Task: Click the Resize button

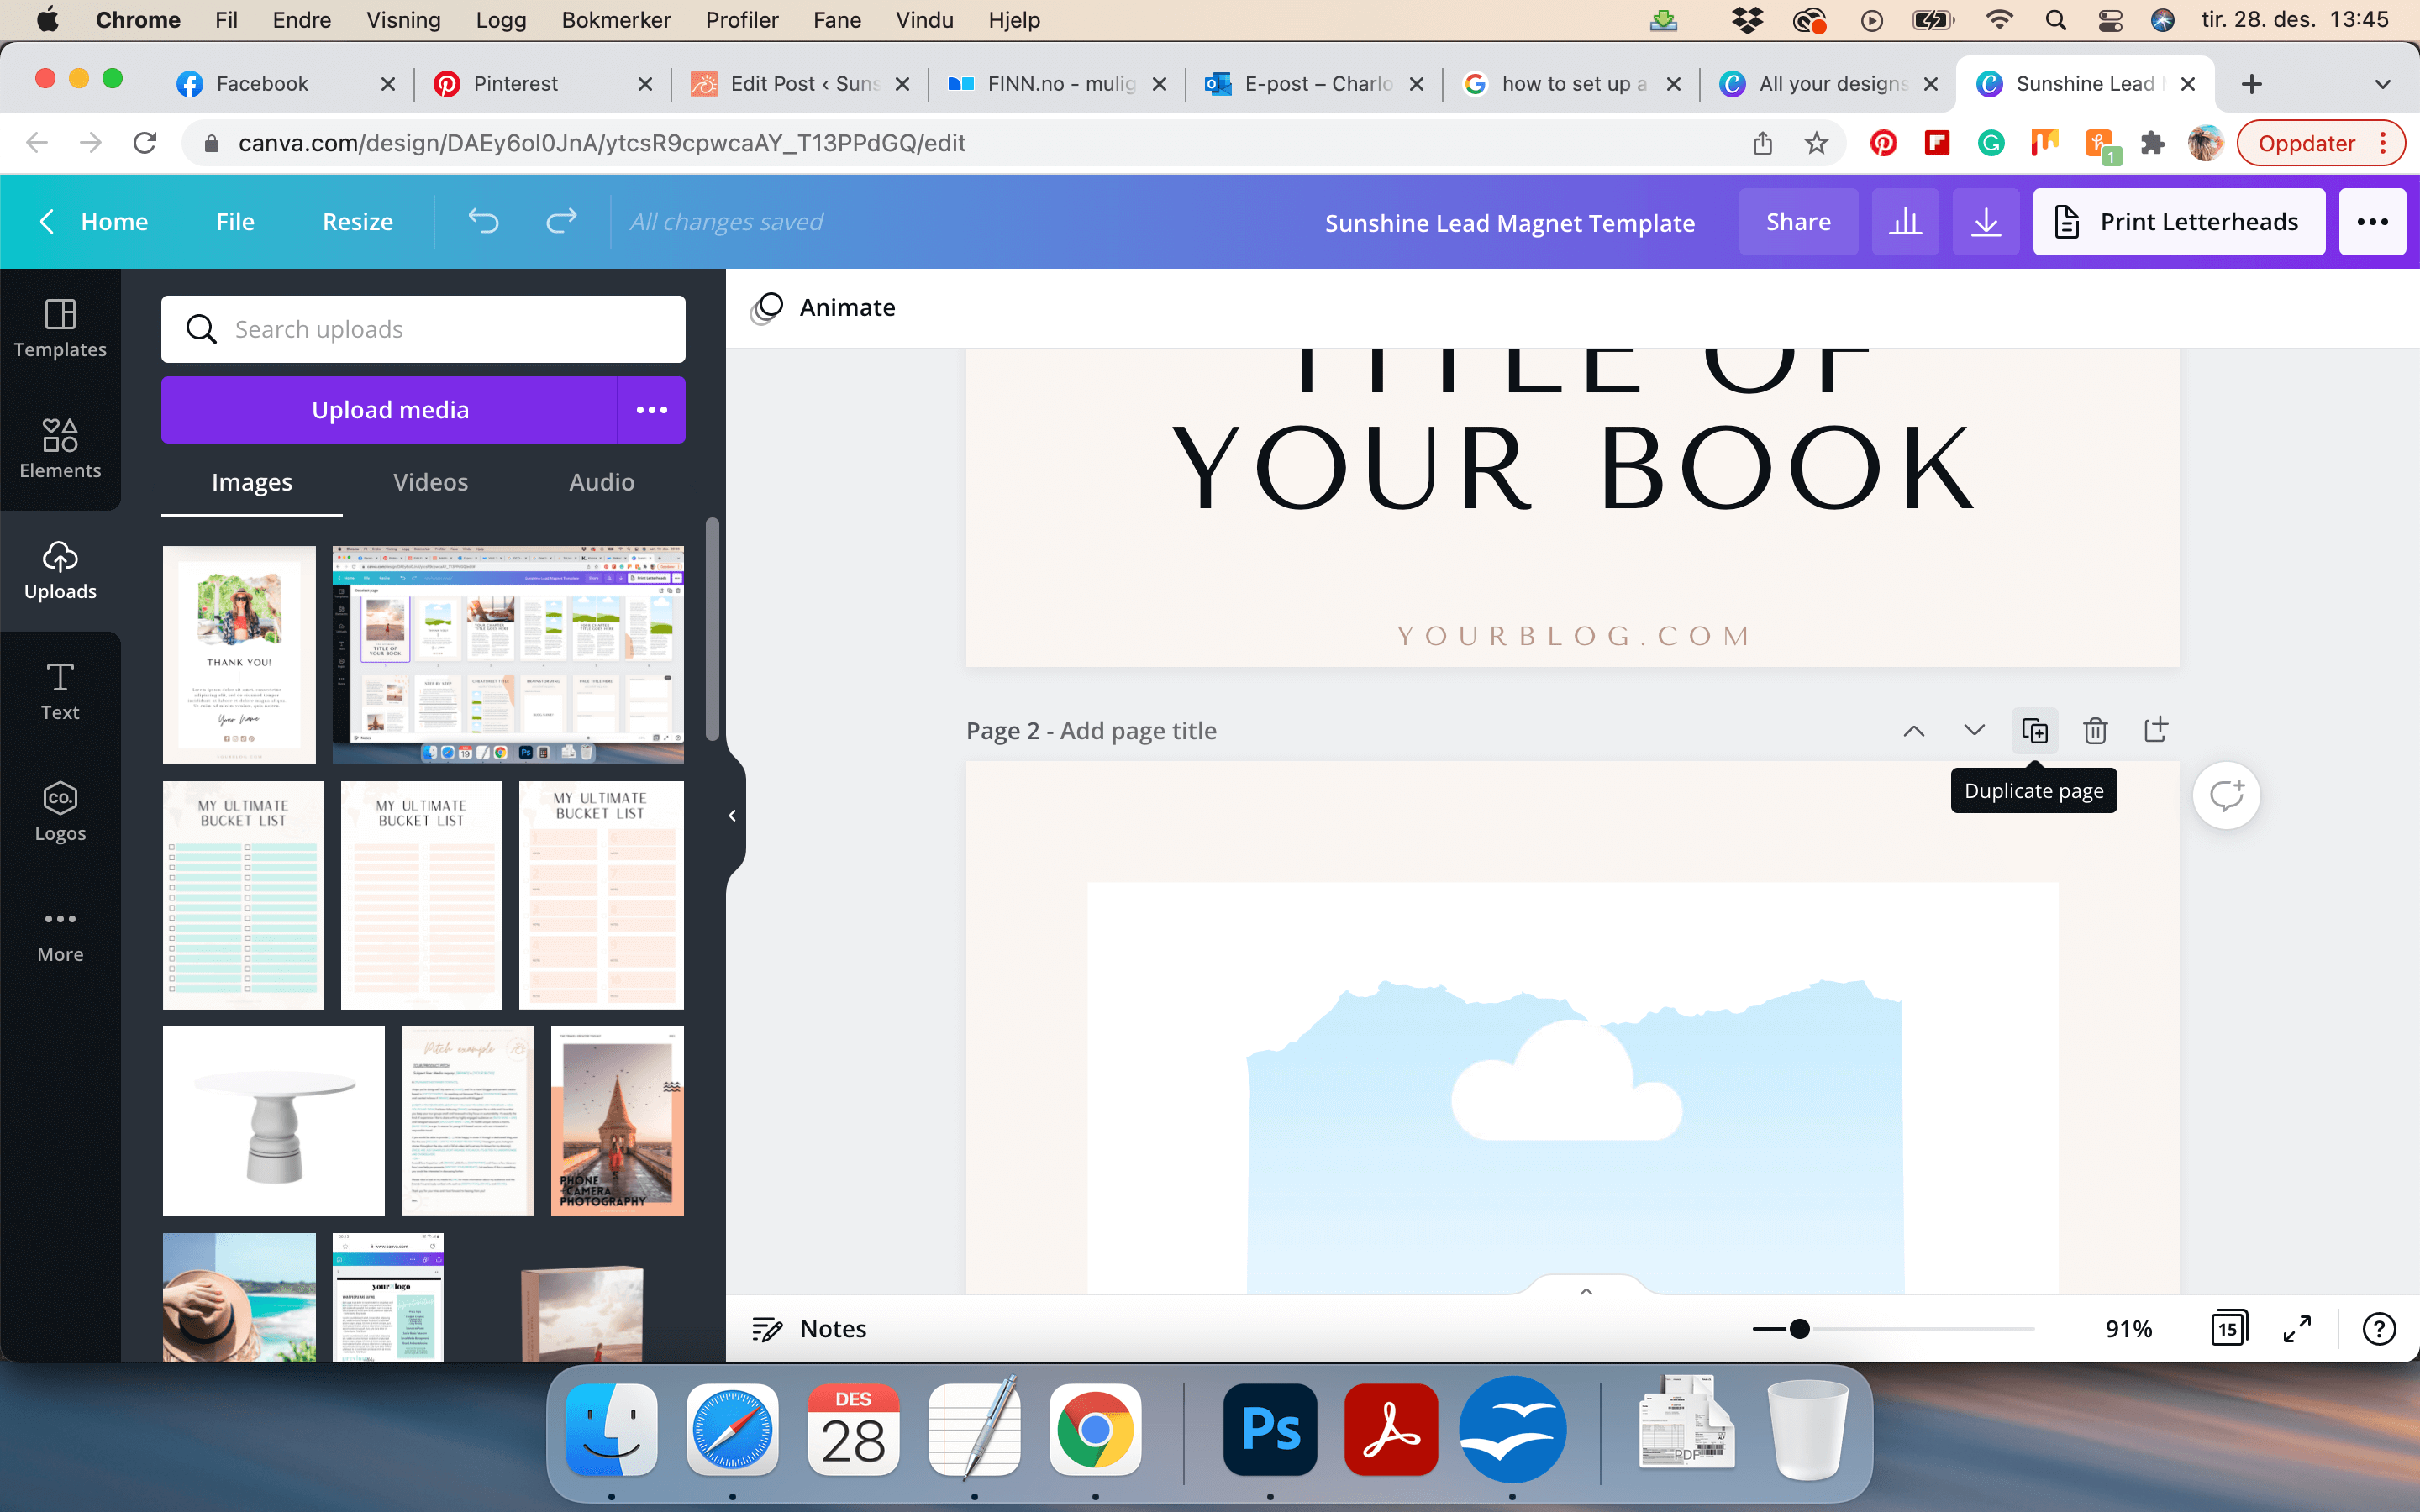Action: 357,222
